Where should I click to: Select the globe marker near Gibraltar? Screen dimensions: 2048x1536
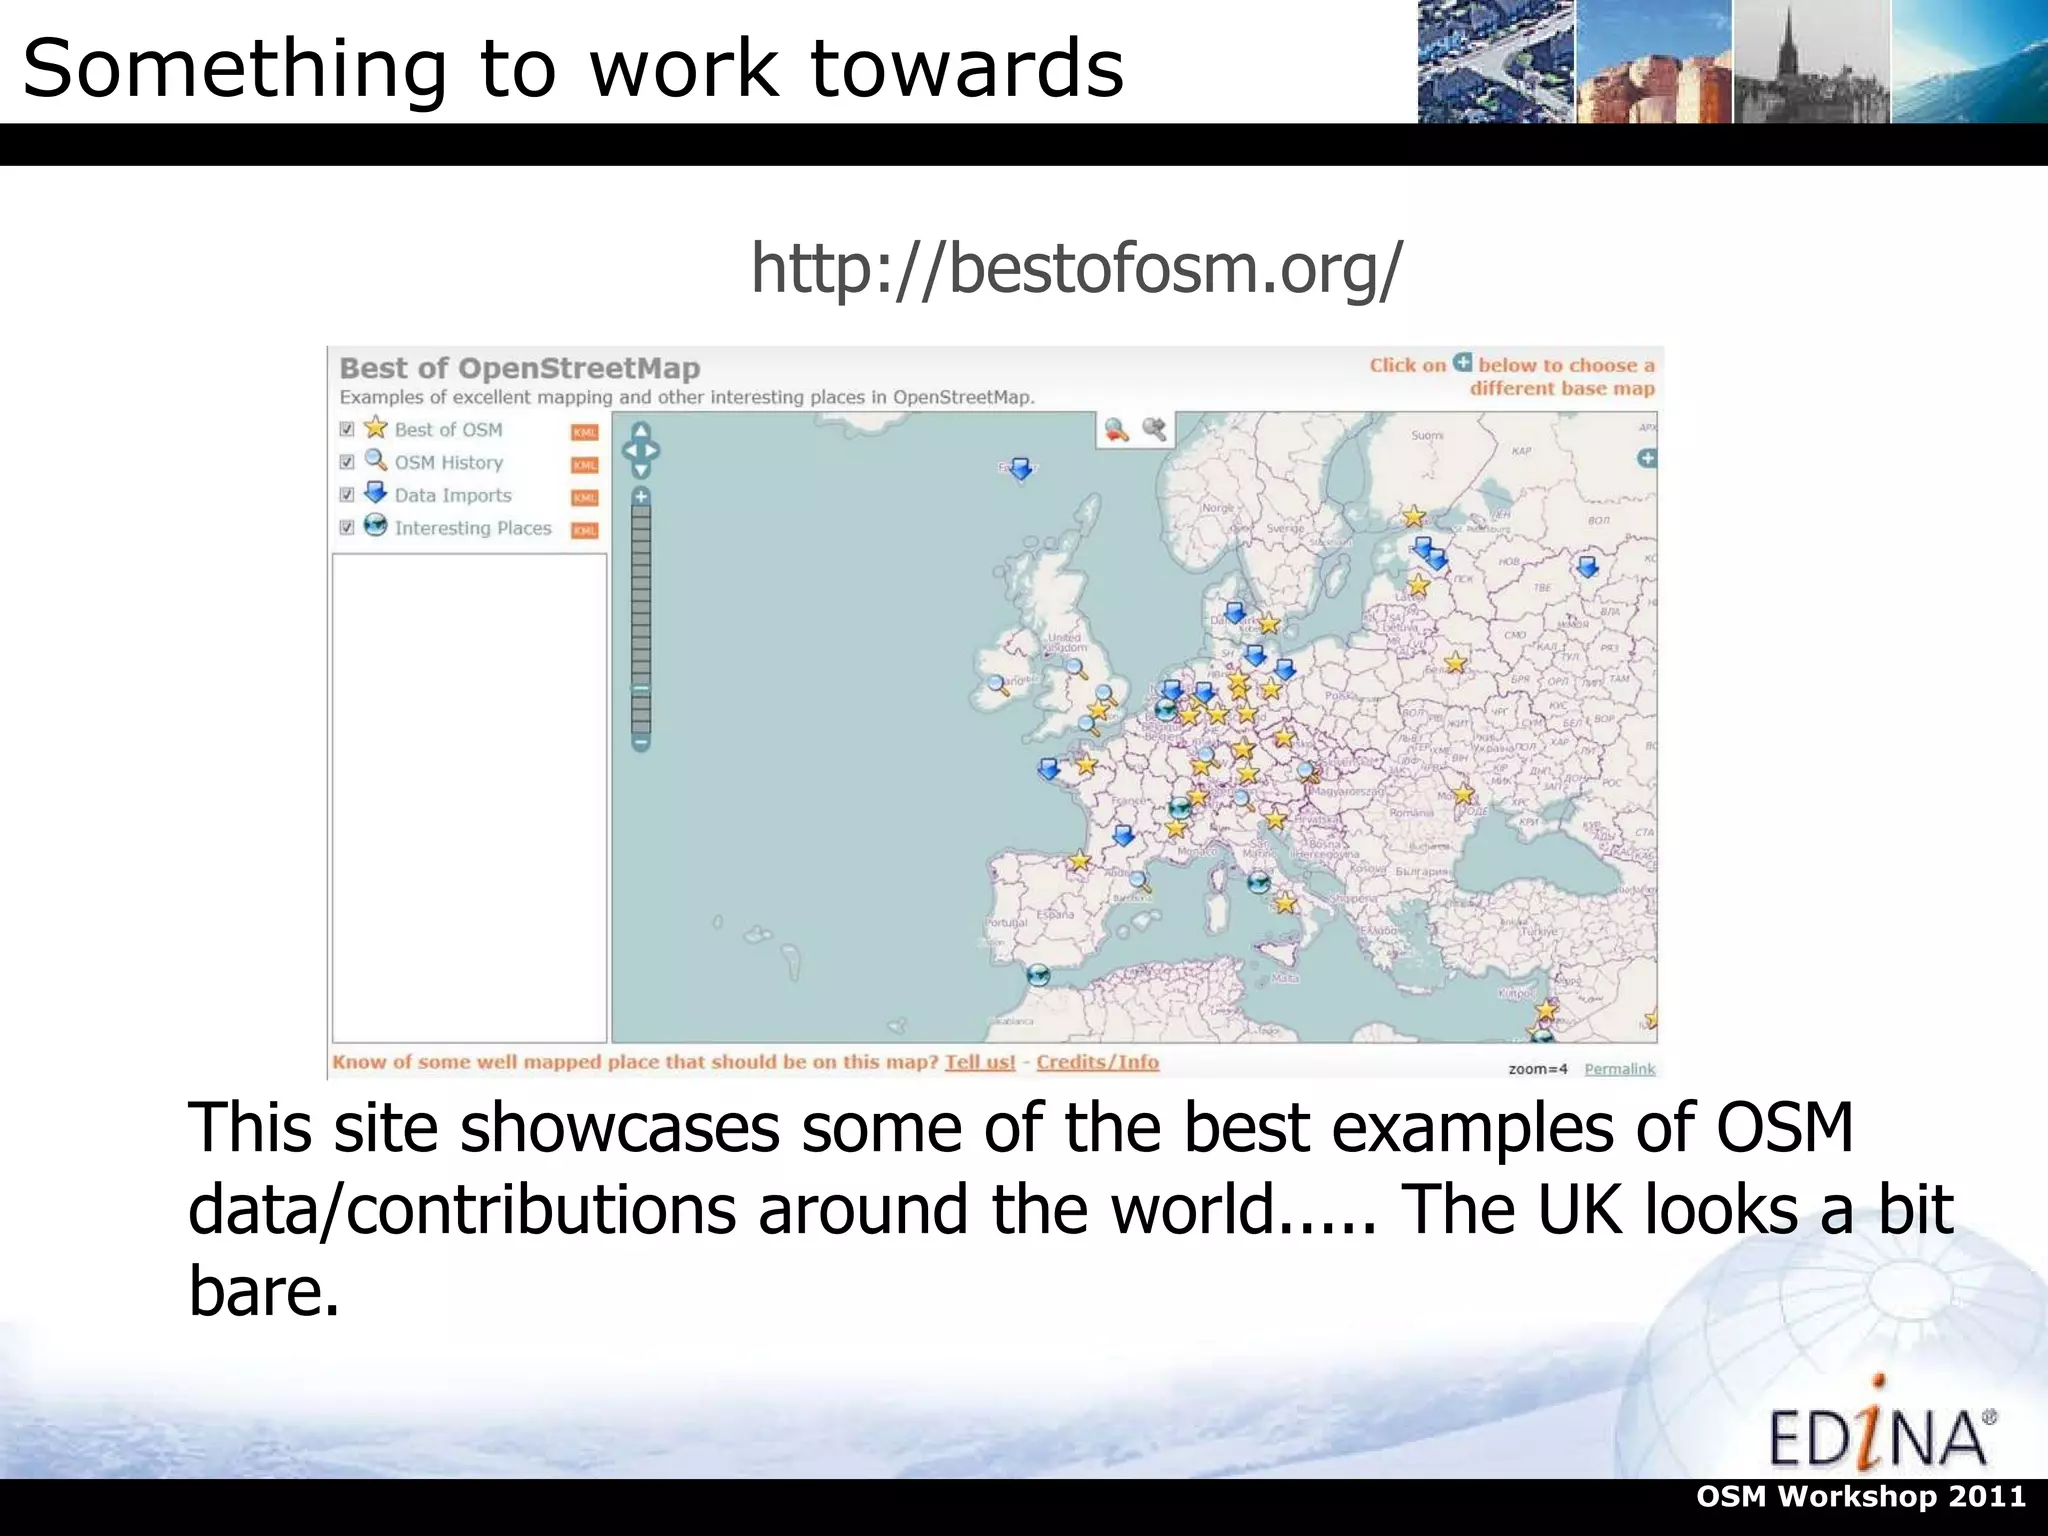pos(1038,975)
